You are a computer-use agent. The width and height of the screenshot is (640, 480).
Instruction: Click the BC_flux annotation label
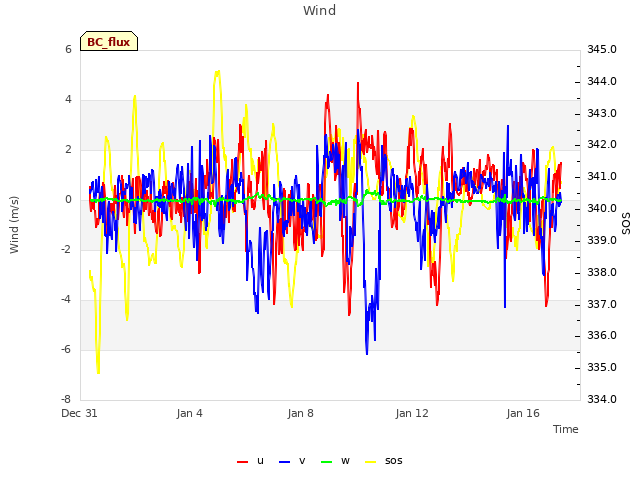pos(109,42)
